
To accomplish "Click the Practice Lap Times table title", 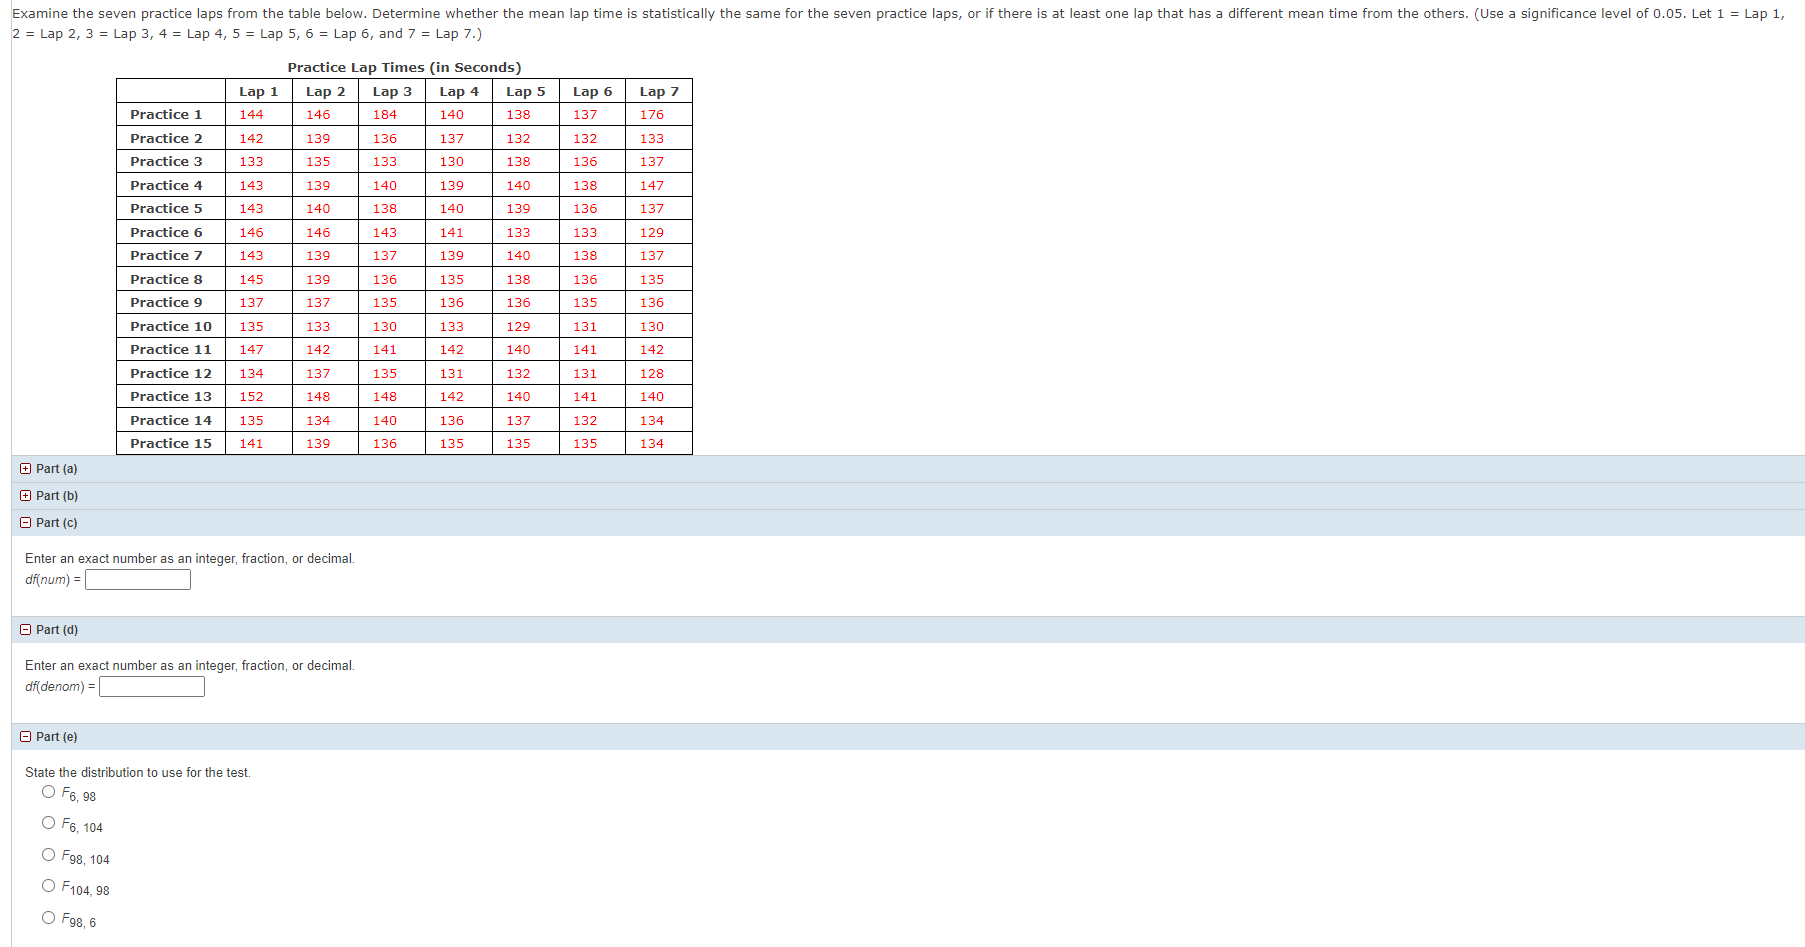I will pyautogui.click(x=404, y=68).
